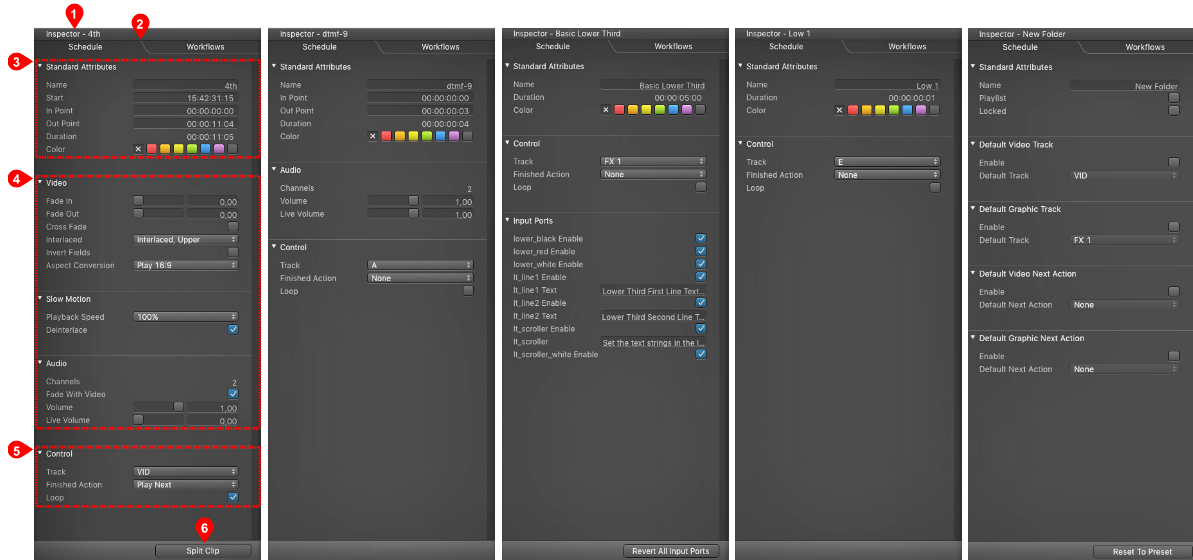Toggle Locked checkbox in New Folder inspector
This screenshot has width=1193, height=560.
1173,111
